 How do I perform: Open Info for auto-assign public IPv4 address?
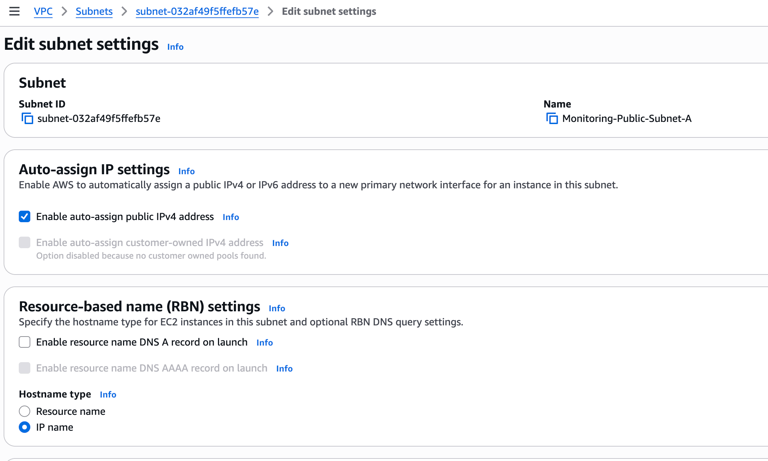click(x=231, y=217)
